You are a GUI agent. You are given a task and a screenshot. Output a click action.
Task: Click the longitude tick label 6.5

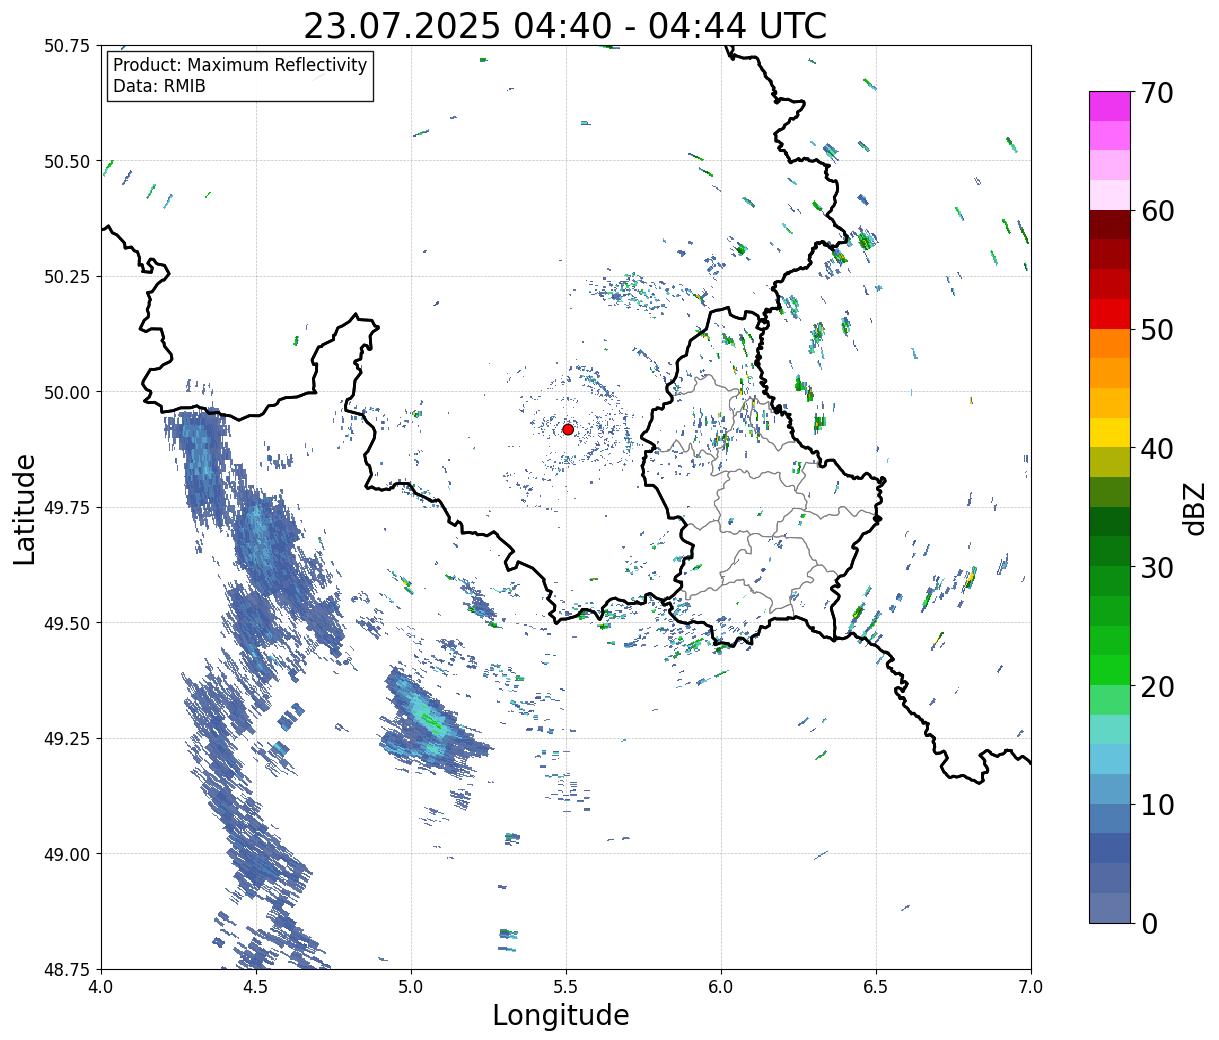coord(876,987)
